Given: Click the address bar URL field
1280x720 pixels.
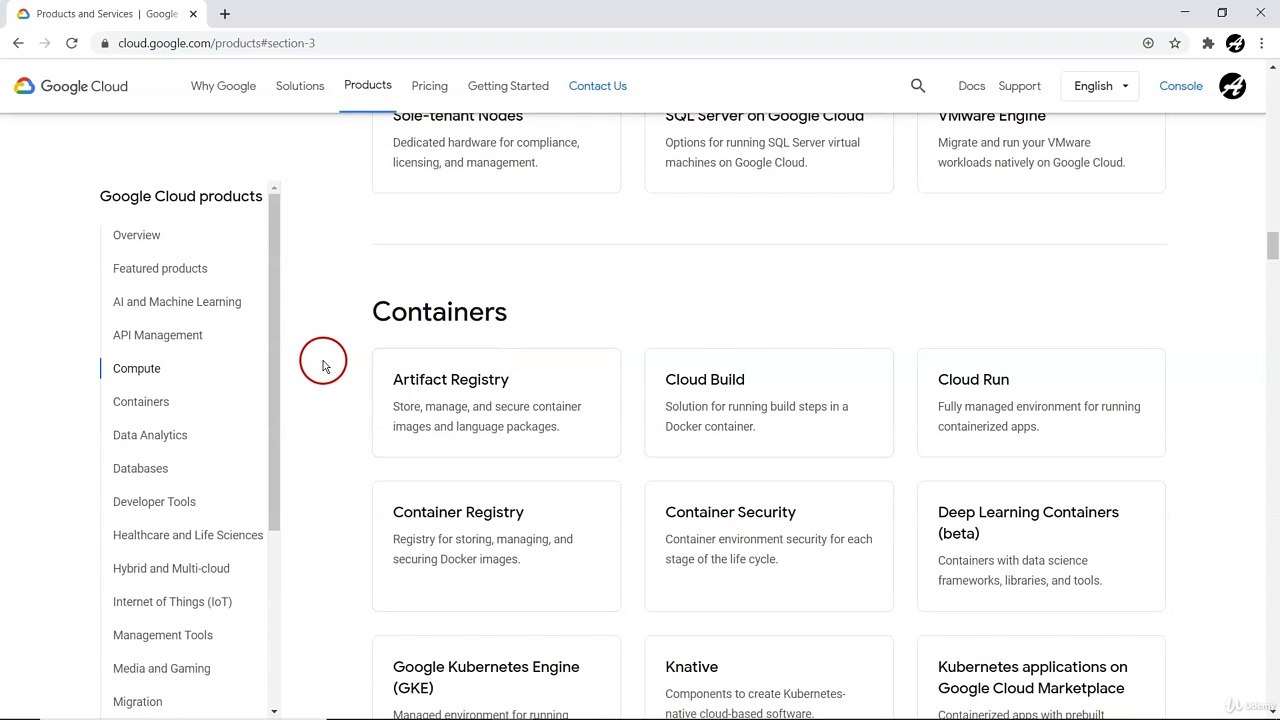Looking at the screenshot, I should coord(620,43).
